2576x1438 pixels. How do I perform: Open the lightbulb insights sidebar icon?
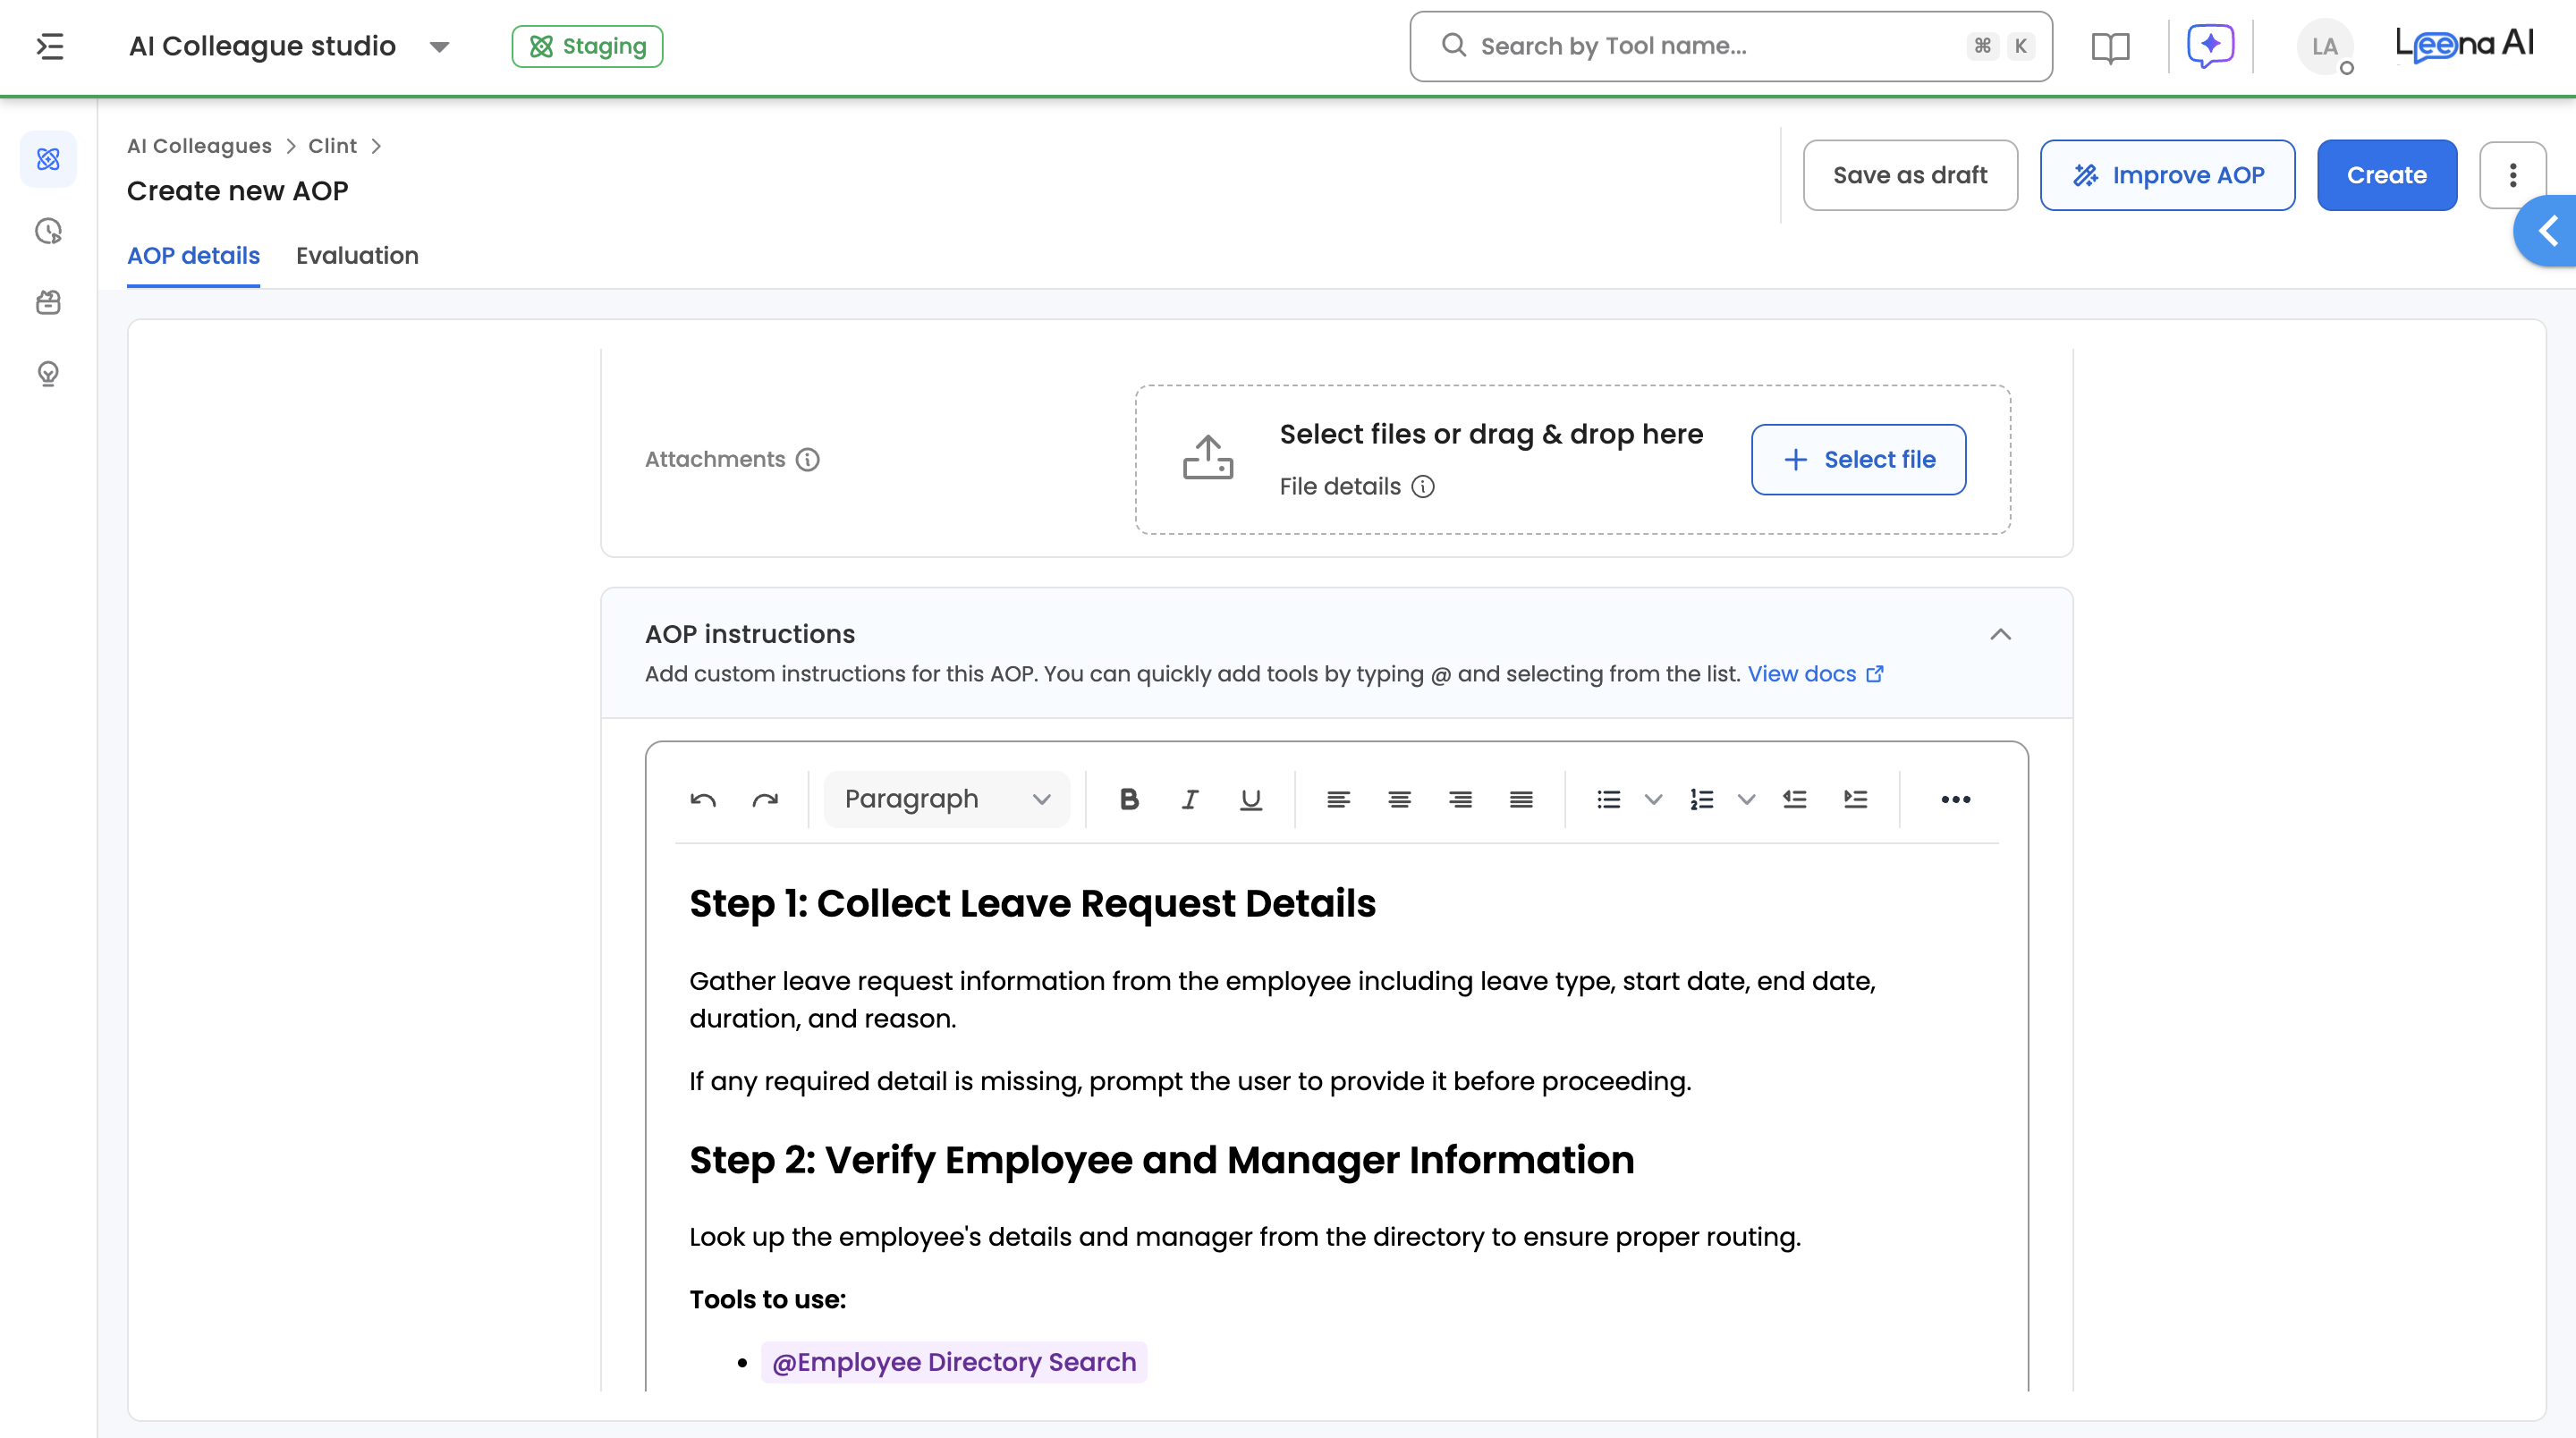tap(48, 374)
